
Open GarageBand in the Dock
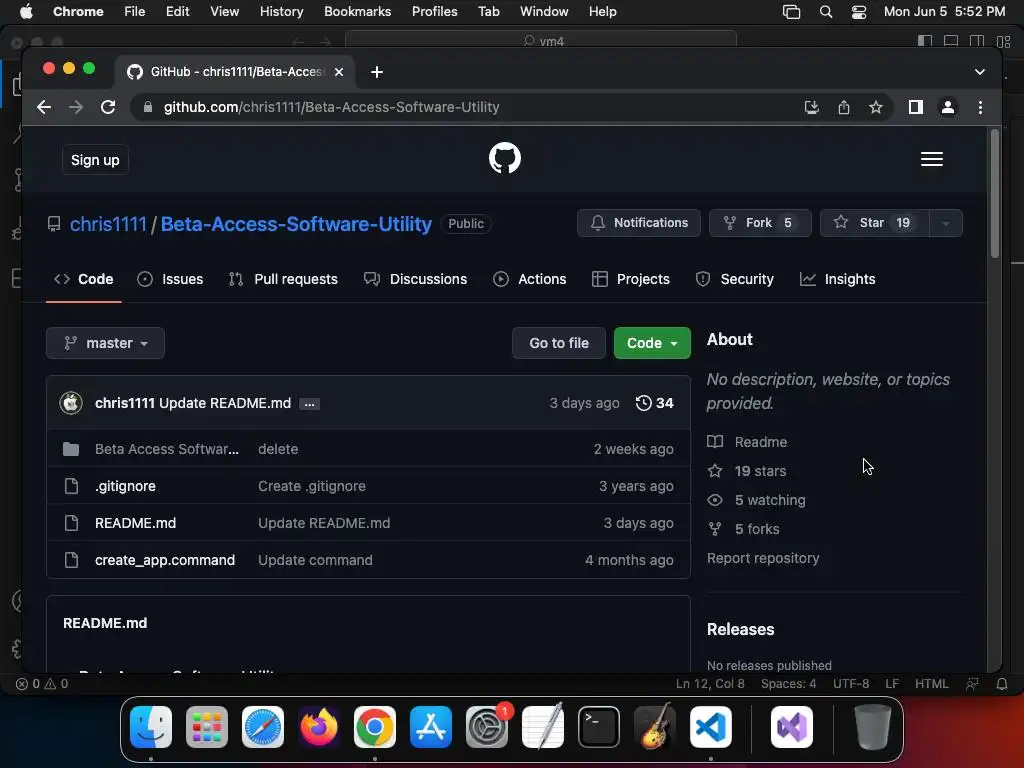(x=655, y=727)
